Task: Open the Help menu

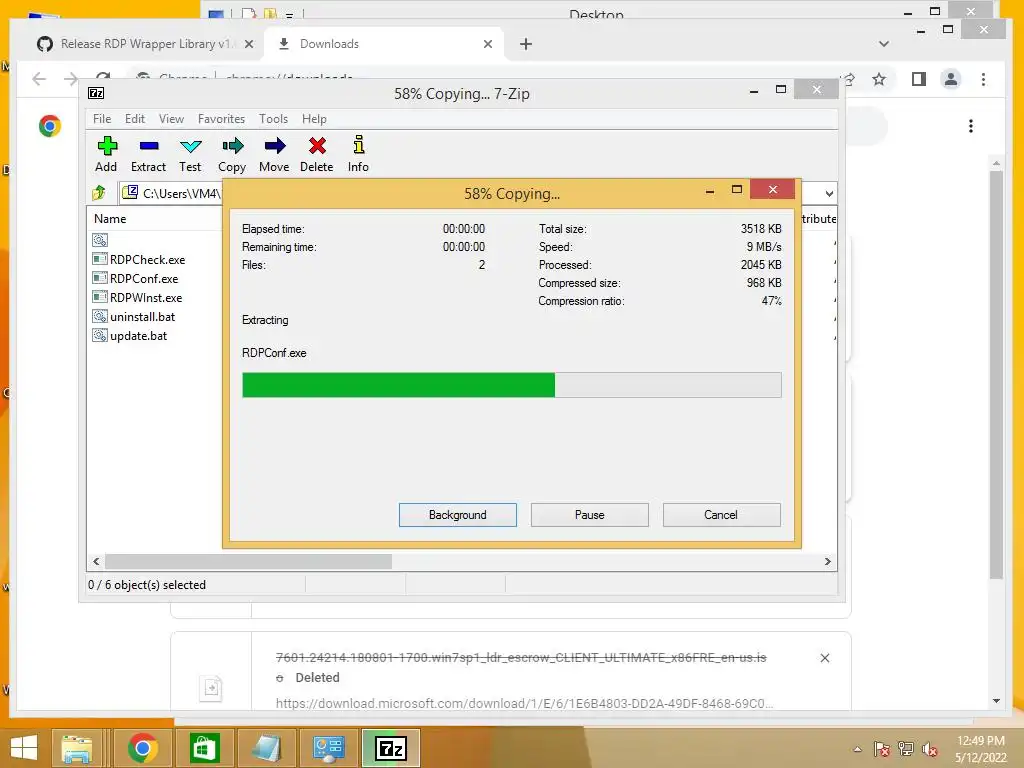Action: pyautogui.click(x=314, y=119)
